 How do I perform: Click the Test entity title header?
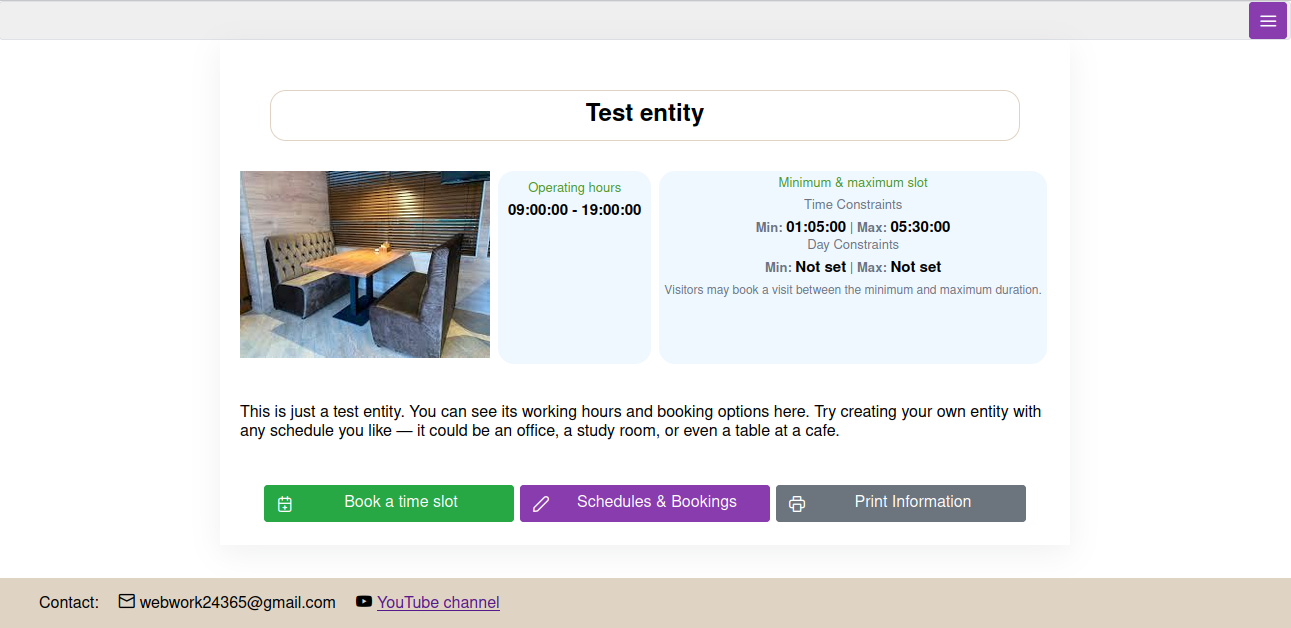point(644,113)
